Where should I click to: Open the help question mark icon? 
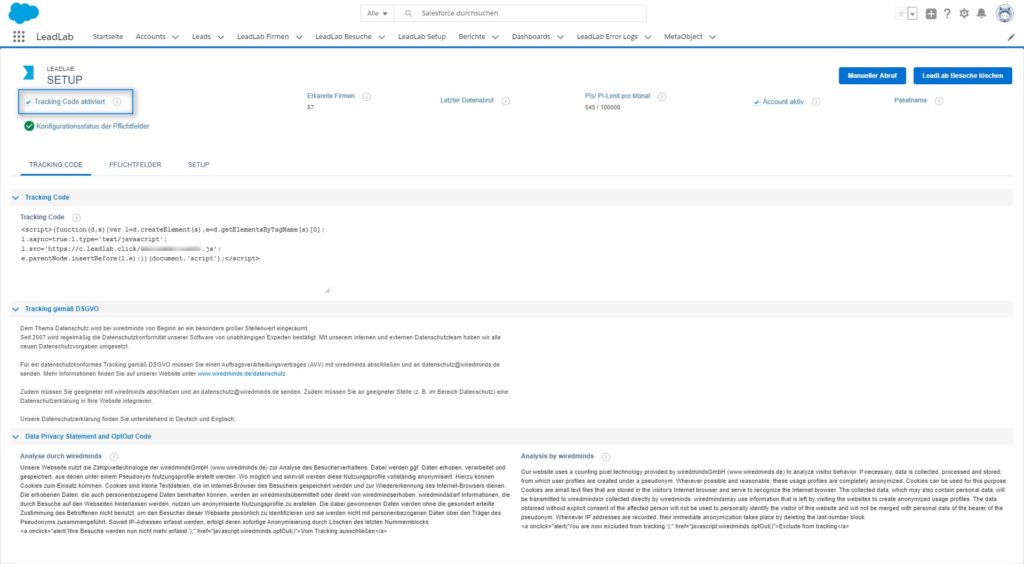[x=947, y=13]
